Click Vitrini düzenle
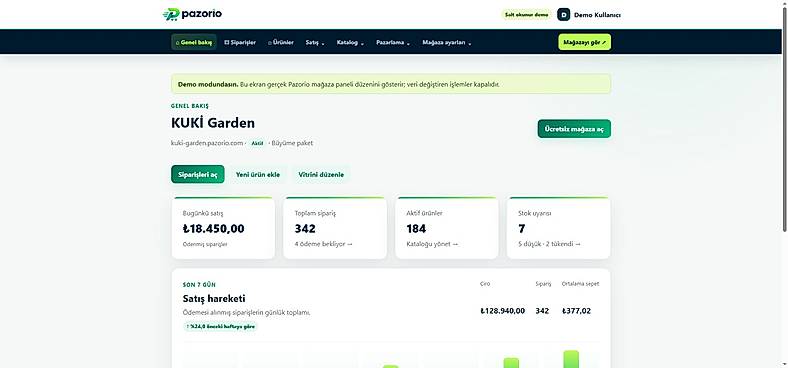This screenshot has height=368, width=788. coord(321,174)
